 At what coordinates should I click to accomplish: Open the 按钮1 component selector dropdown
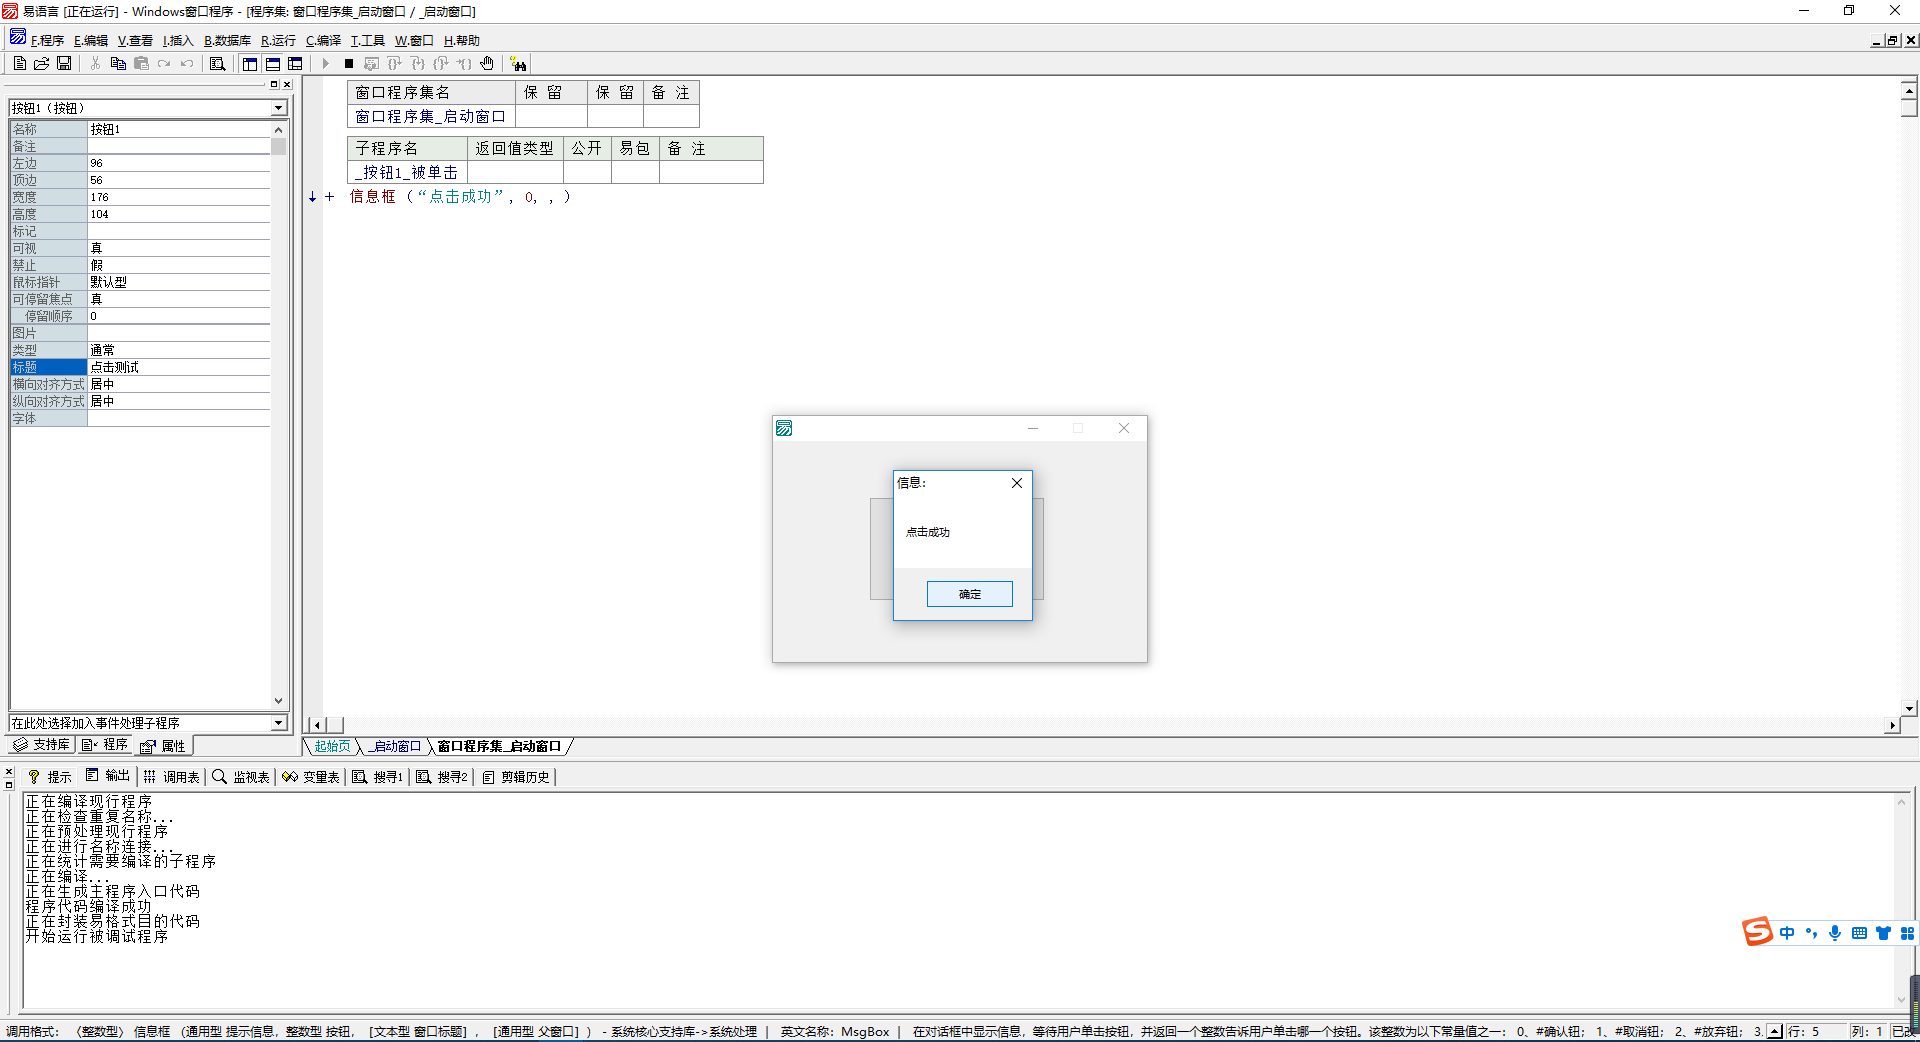[279, 108]
